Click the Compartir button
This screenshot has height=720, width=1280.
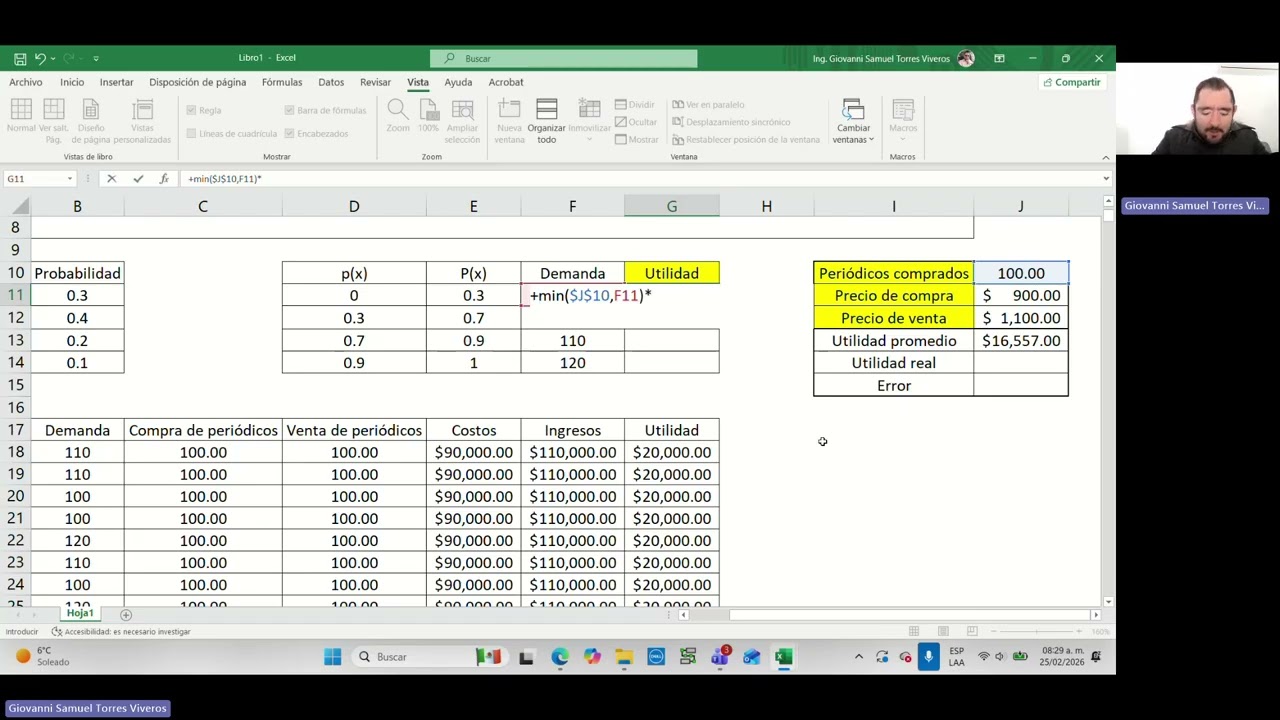coord(1071,82)
